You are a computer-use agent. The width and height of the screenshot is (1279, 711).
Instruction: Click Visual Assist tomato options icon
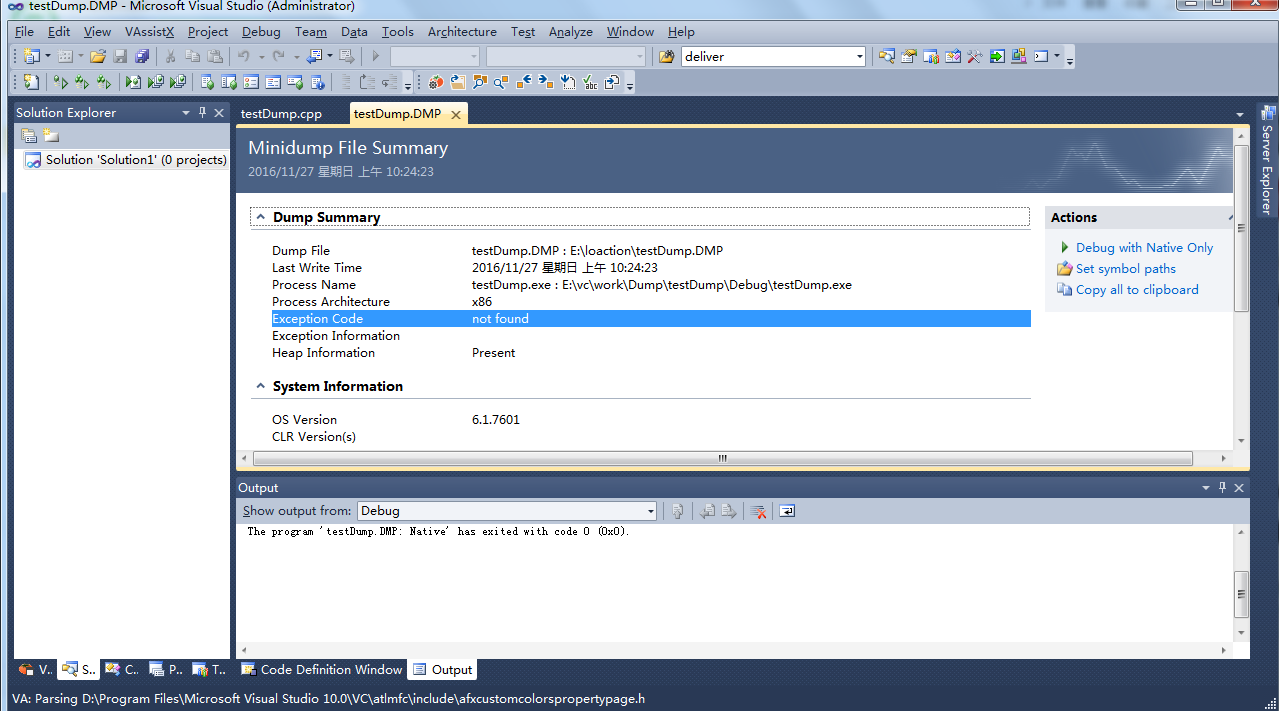coord(437,82)
